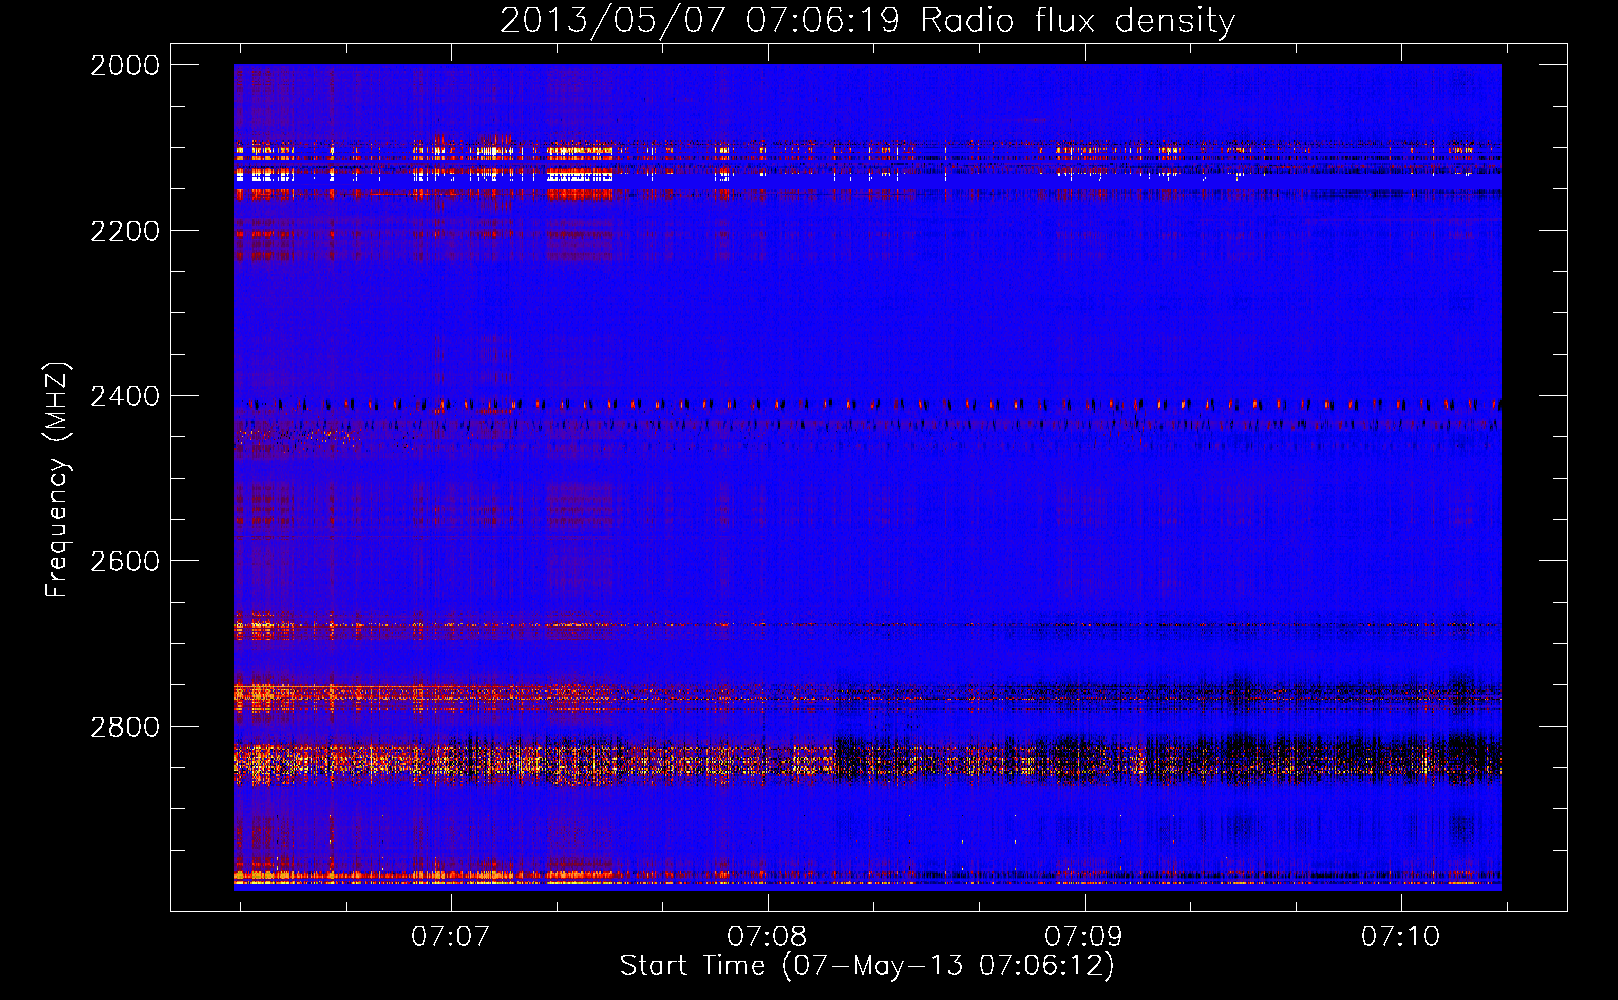
Task: Click the 07:09 time axis label
Action: click(1083, 937)
